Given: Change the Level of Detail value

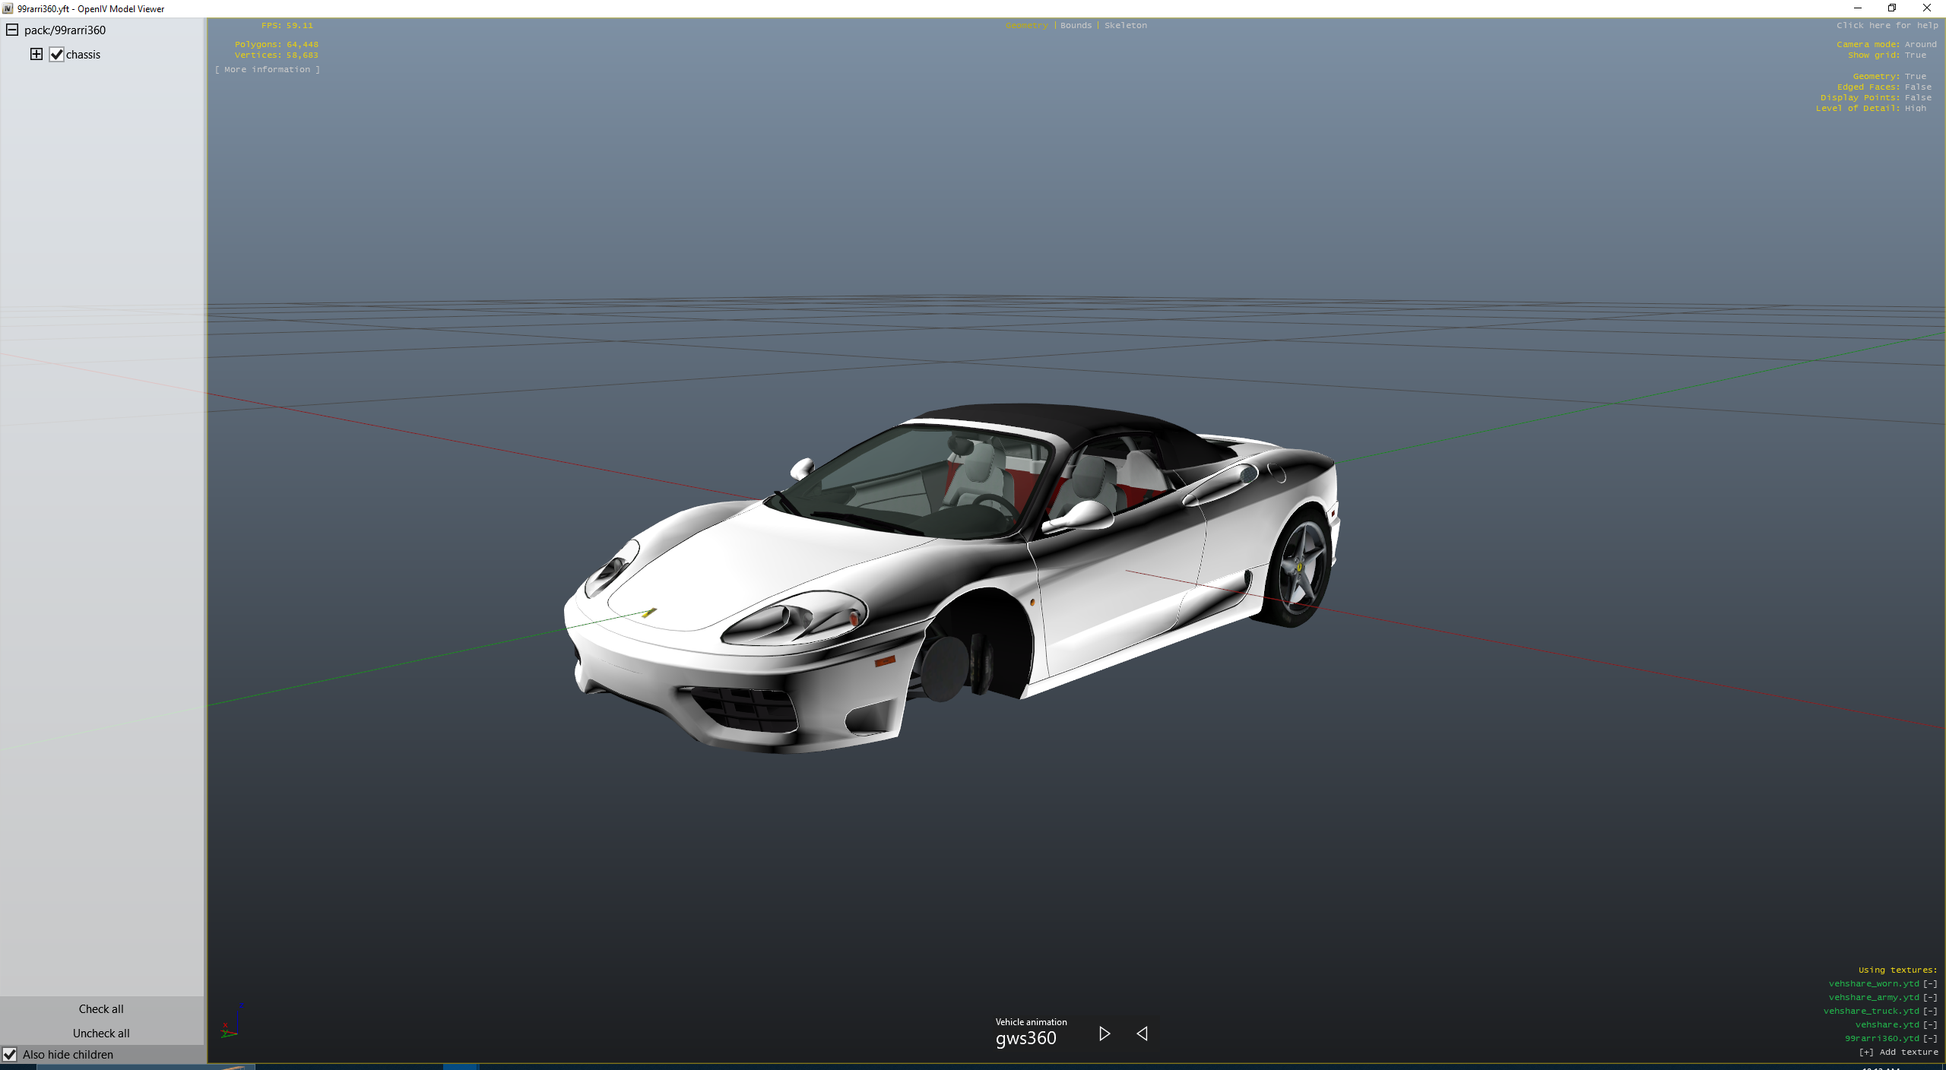Looking at the screenshot, I should (x=1915, y=108).
